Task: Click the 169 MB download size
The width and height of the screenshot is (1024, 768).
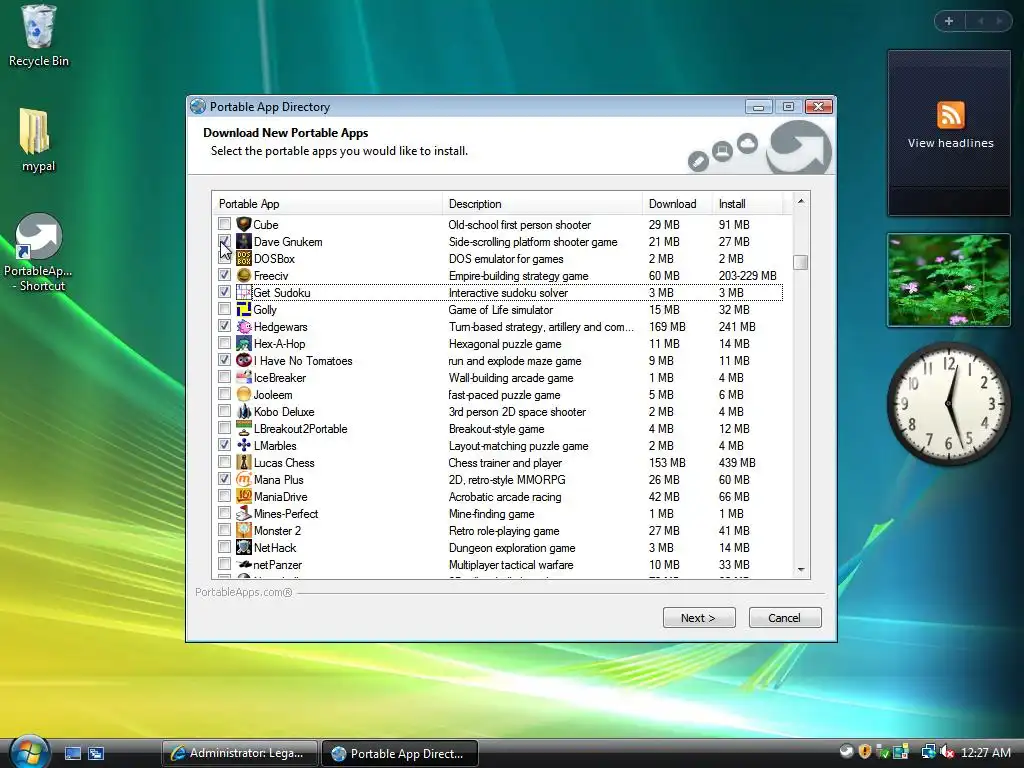Action: pos(667,327)
